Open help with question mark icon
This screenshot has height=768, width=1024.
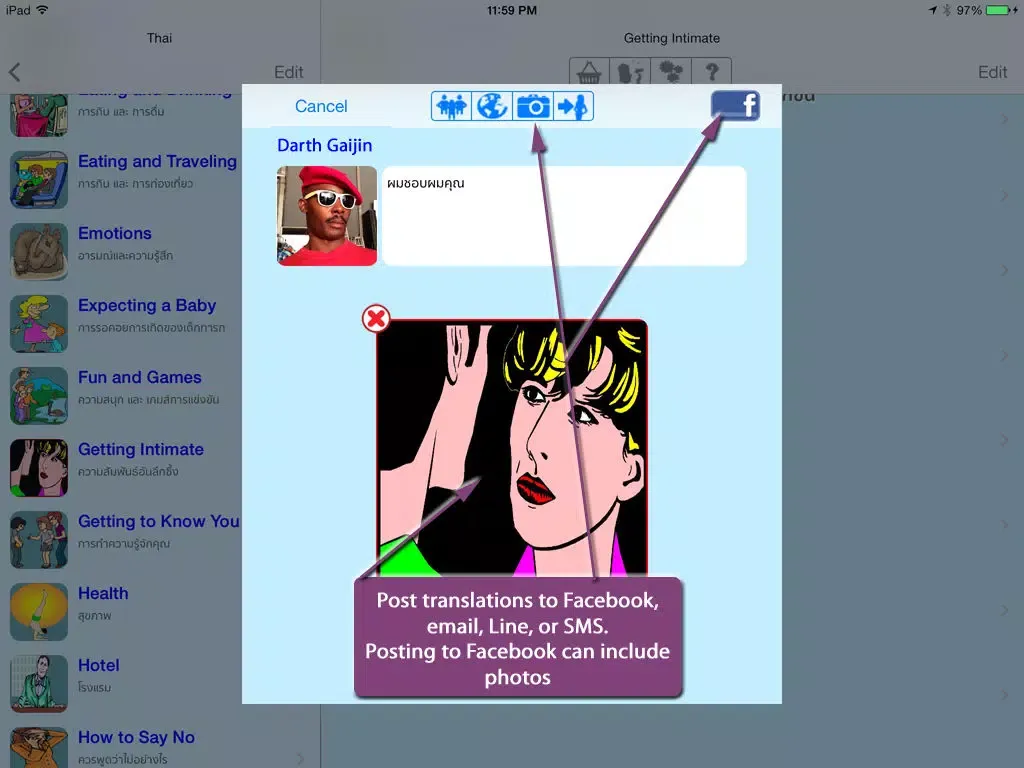[711, 71]
